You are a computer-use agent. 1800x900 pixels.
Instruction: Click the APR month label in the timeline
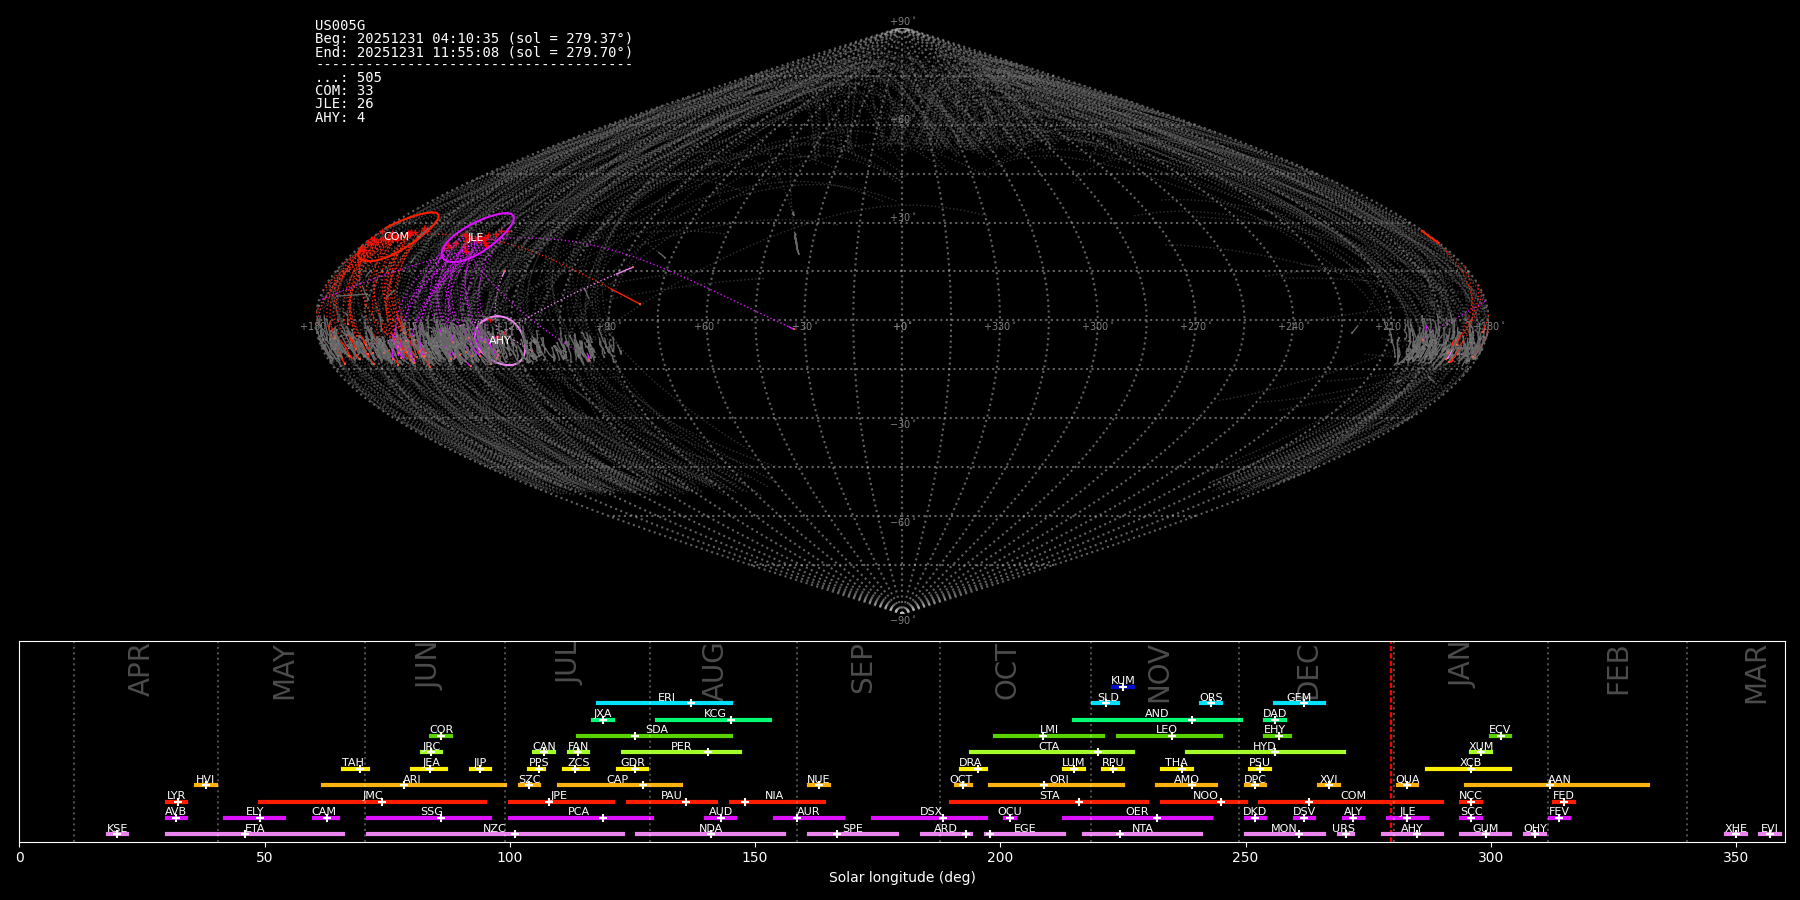[x=140, y=670]
